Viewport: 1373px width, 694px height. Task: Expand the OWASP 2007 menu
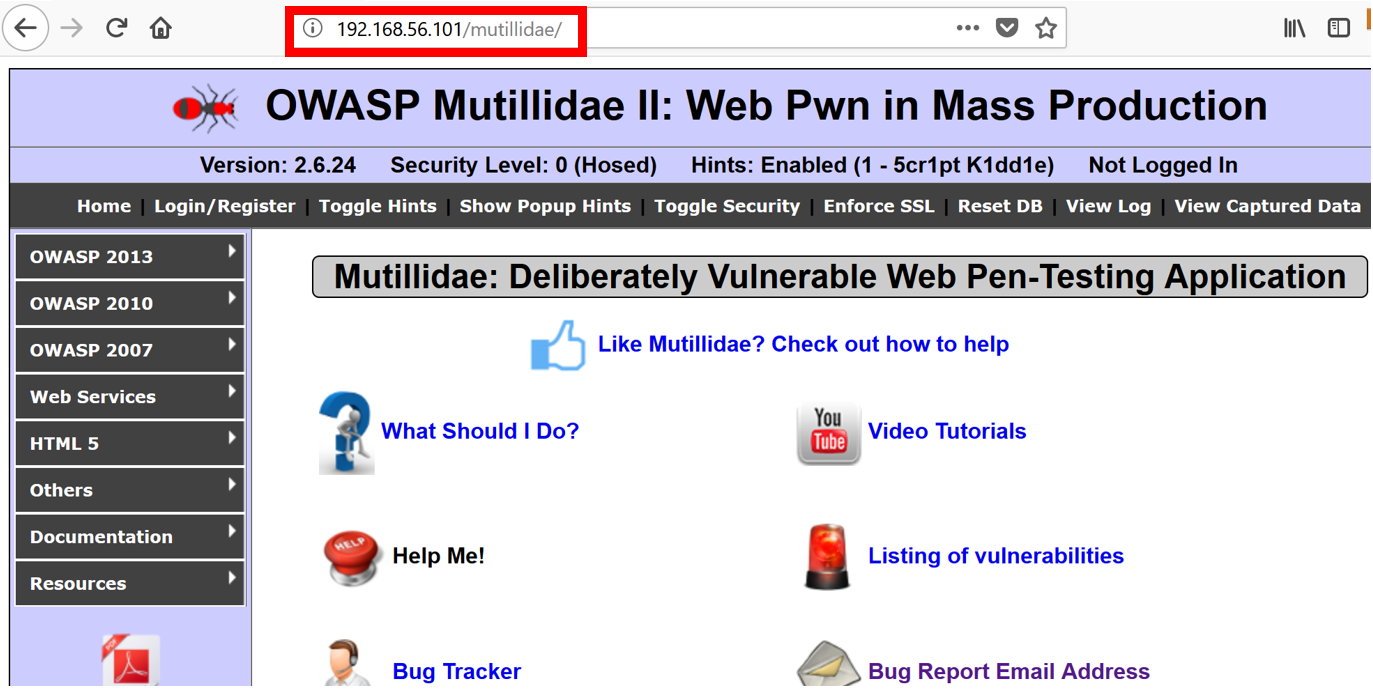pyautogui.click(x=130, y=350)
